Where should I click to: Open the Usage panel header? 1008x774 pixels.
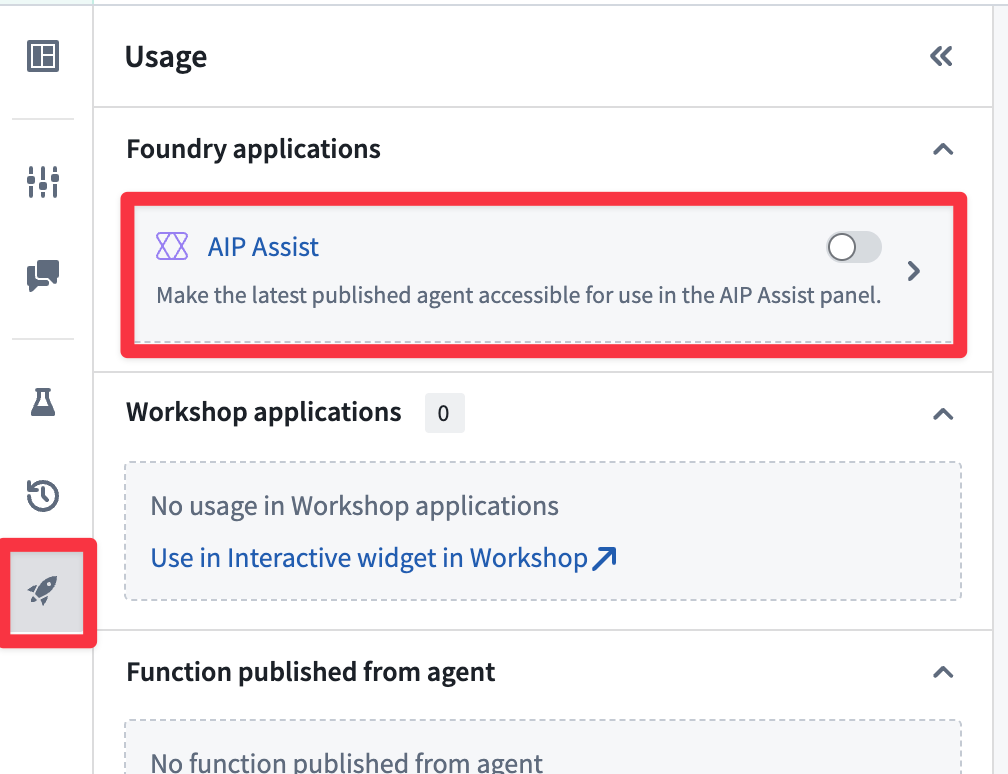pos(165,57)
